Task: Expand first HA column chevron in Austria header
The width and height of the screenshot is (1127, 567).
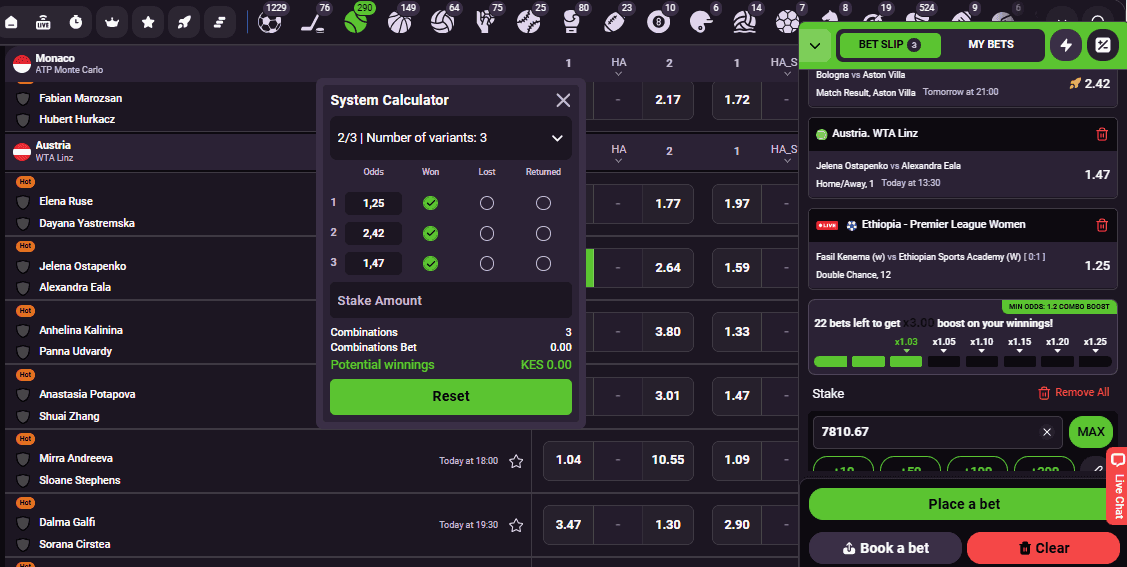Action: point(619,161)
